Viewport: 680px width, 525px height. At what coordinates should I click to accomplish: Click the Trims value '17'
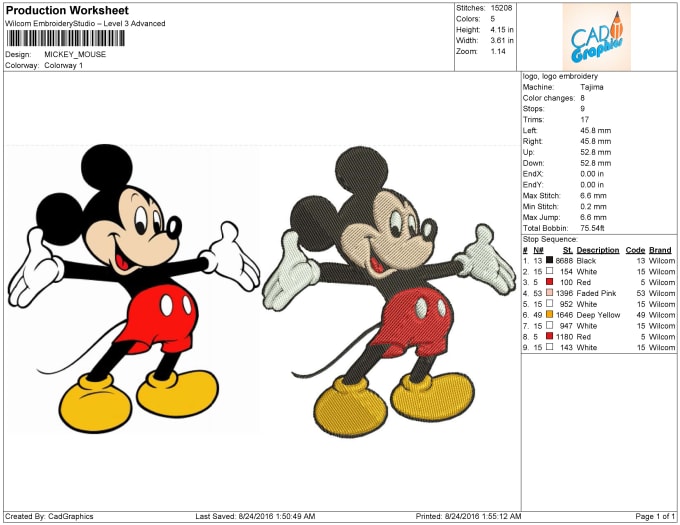585,120
